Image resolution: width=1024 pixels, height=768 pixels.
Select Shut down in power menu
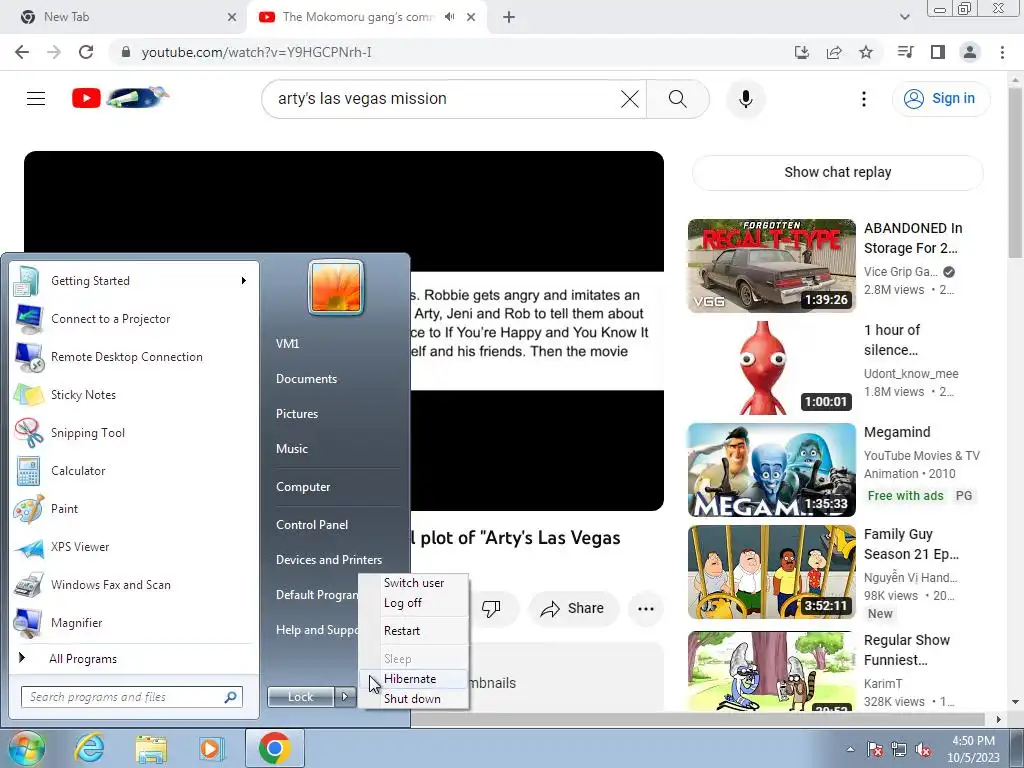tap(414, 699)
